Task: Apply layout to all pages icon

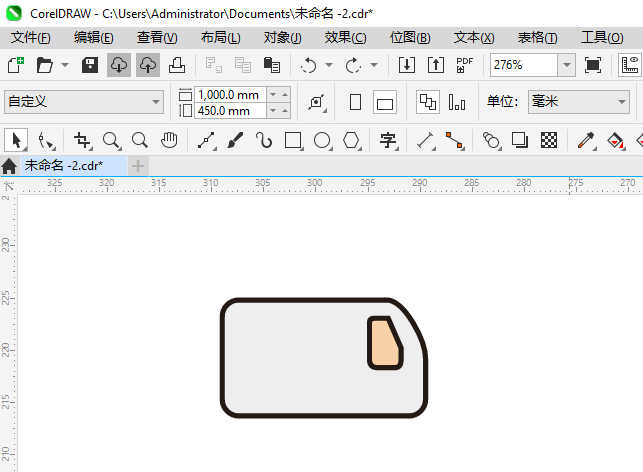Action: click(428, 102)
